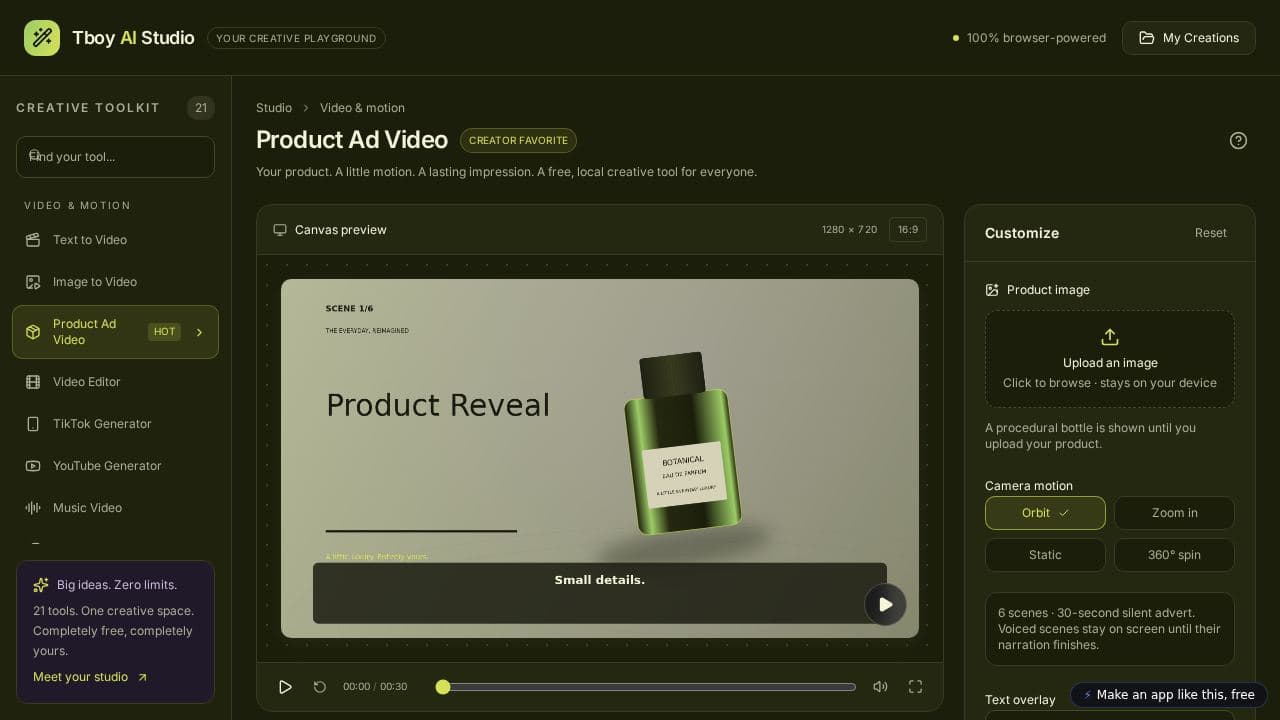Open Video Editor tool
Viewport: 1280px width, 720px height.
click(115, 382)
